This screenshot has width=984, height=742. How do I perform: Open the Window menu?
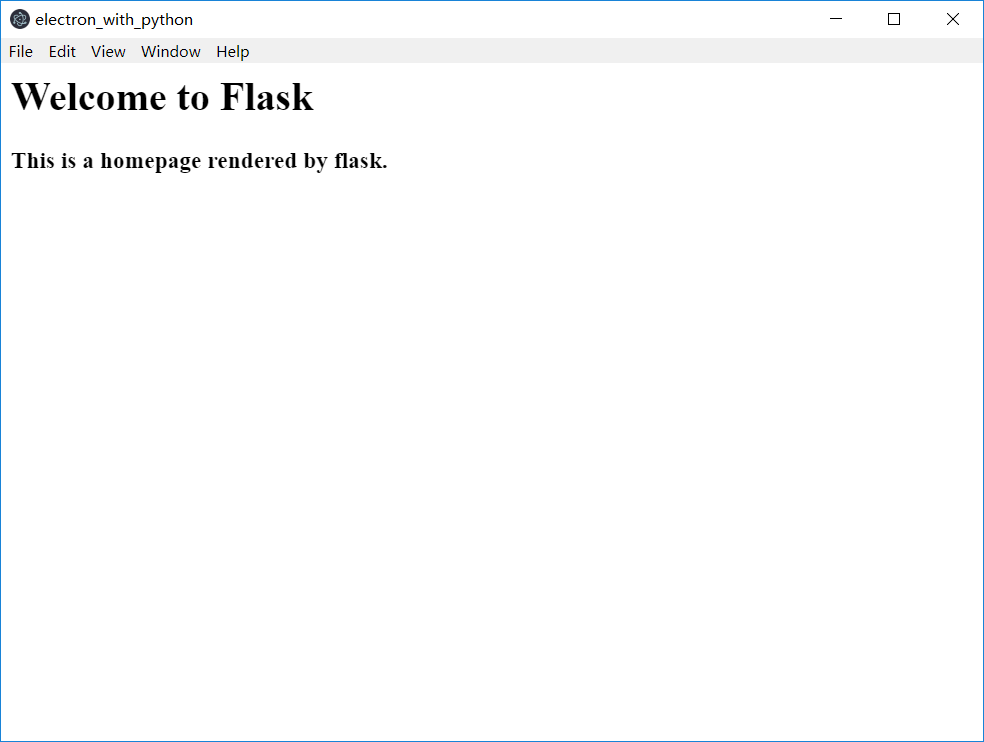[171, 51]
